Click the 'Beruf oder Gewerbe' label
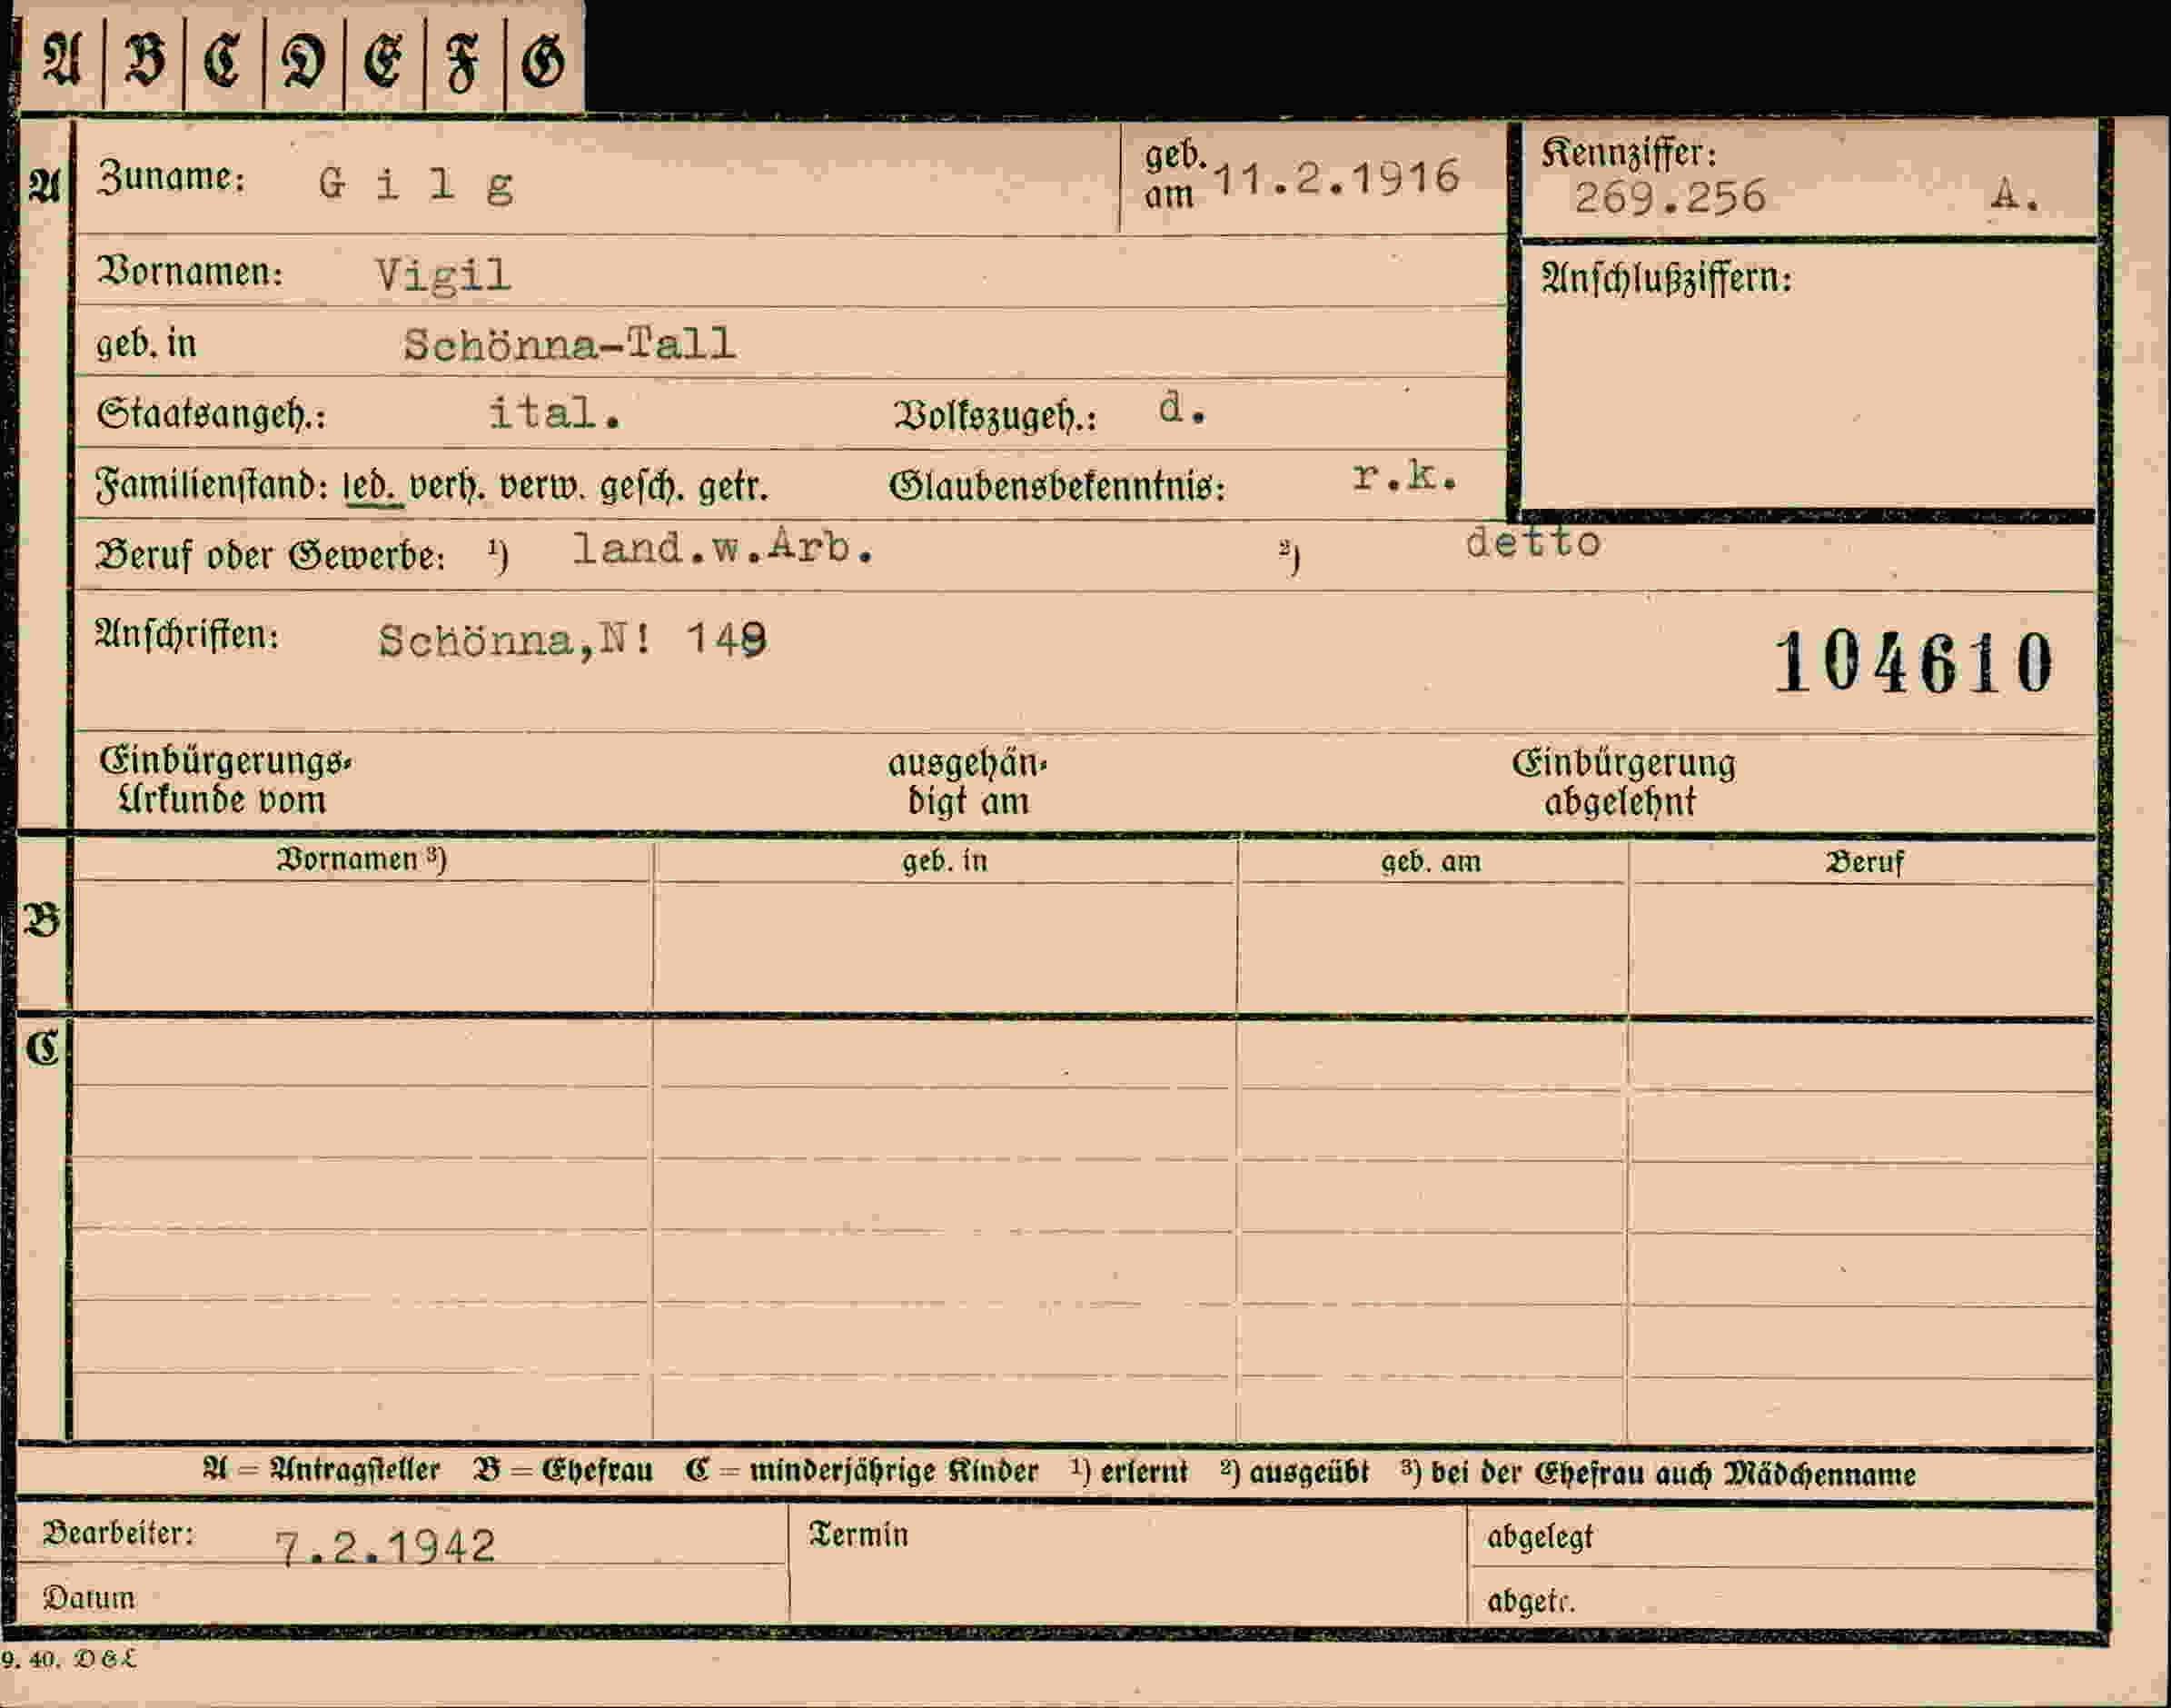 tap(270, 556)
